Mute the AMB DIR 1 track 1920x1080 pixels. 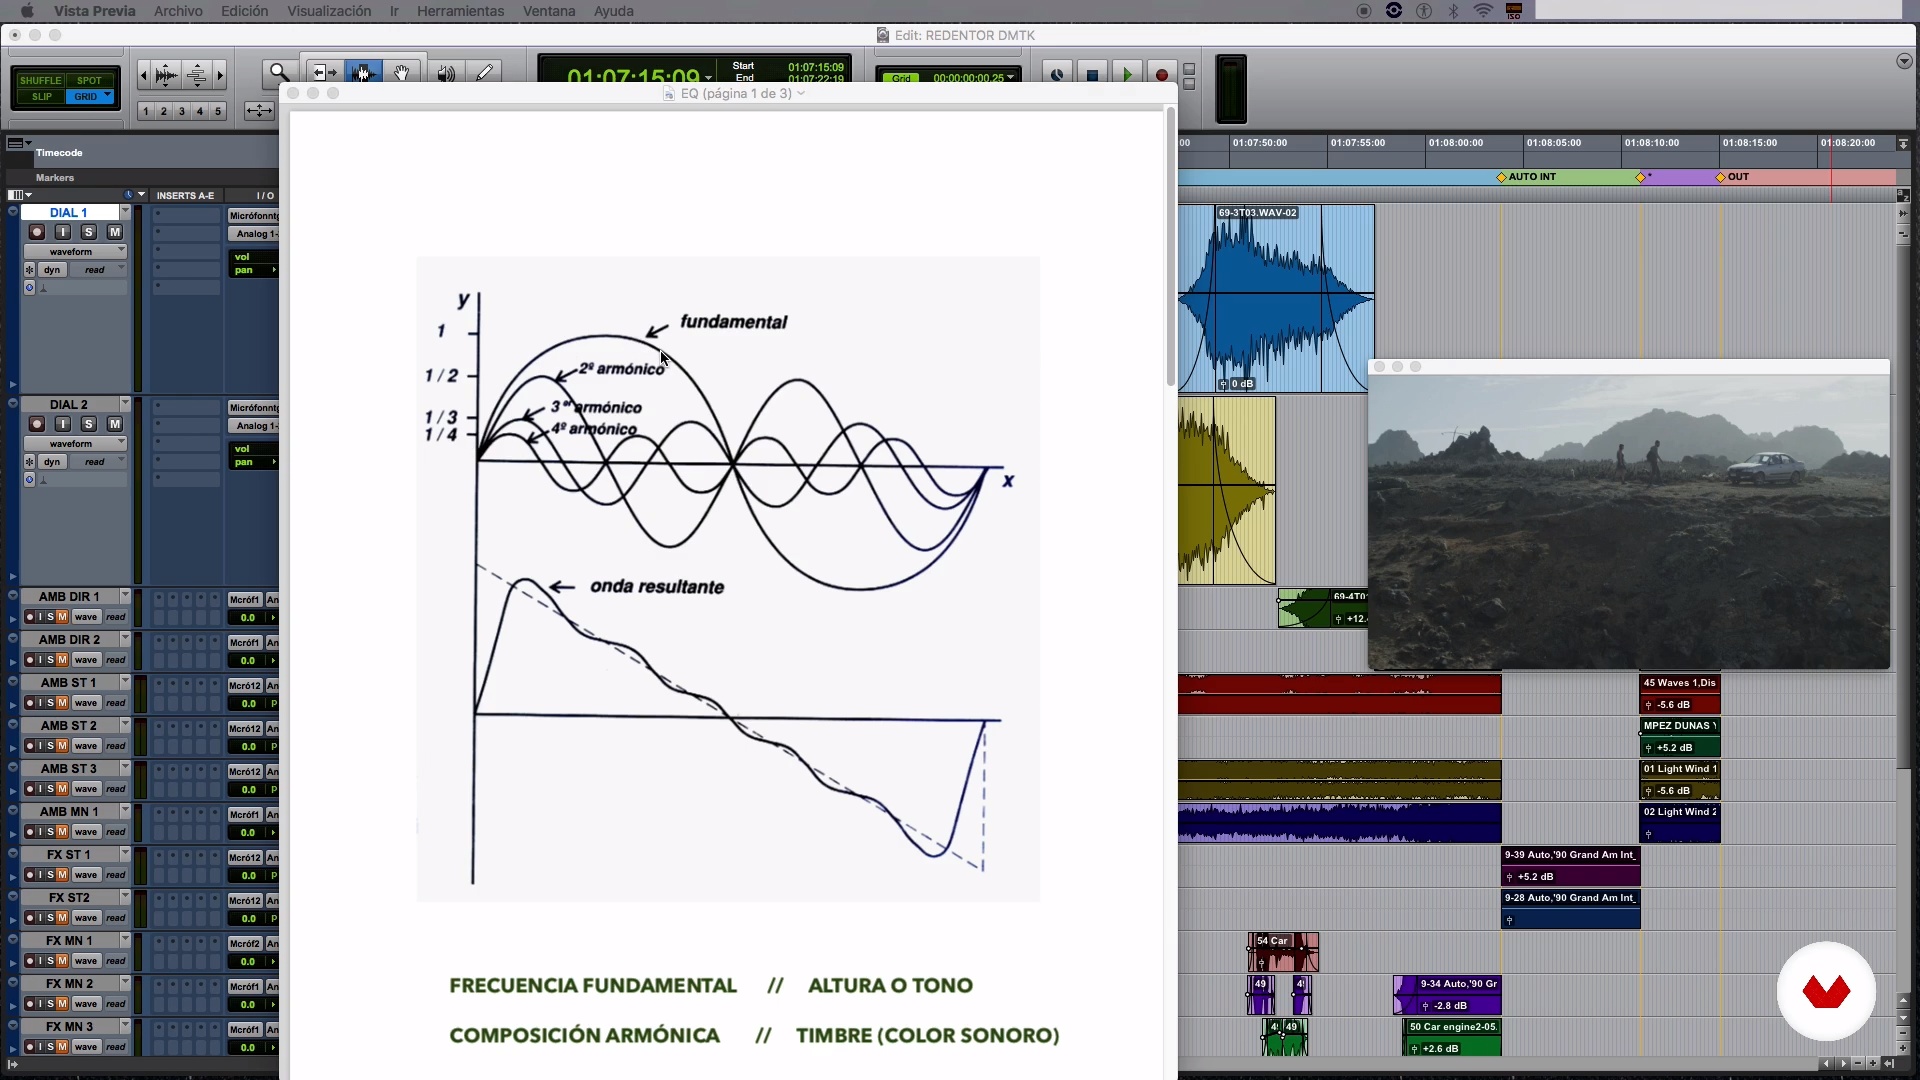62,617
